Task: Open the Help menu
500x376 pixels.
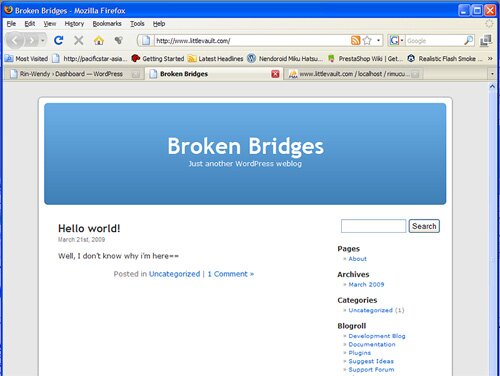Action: click(159, 24)
